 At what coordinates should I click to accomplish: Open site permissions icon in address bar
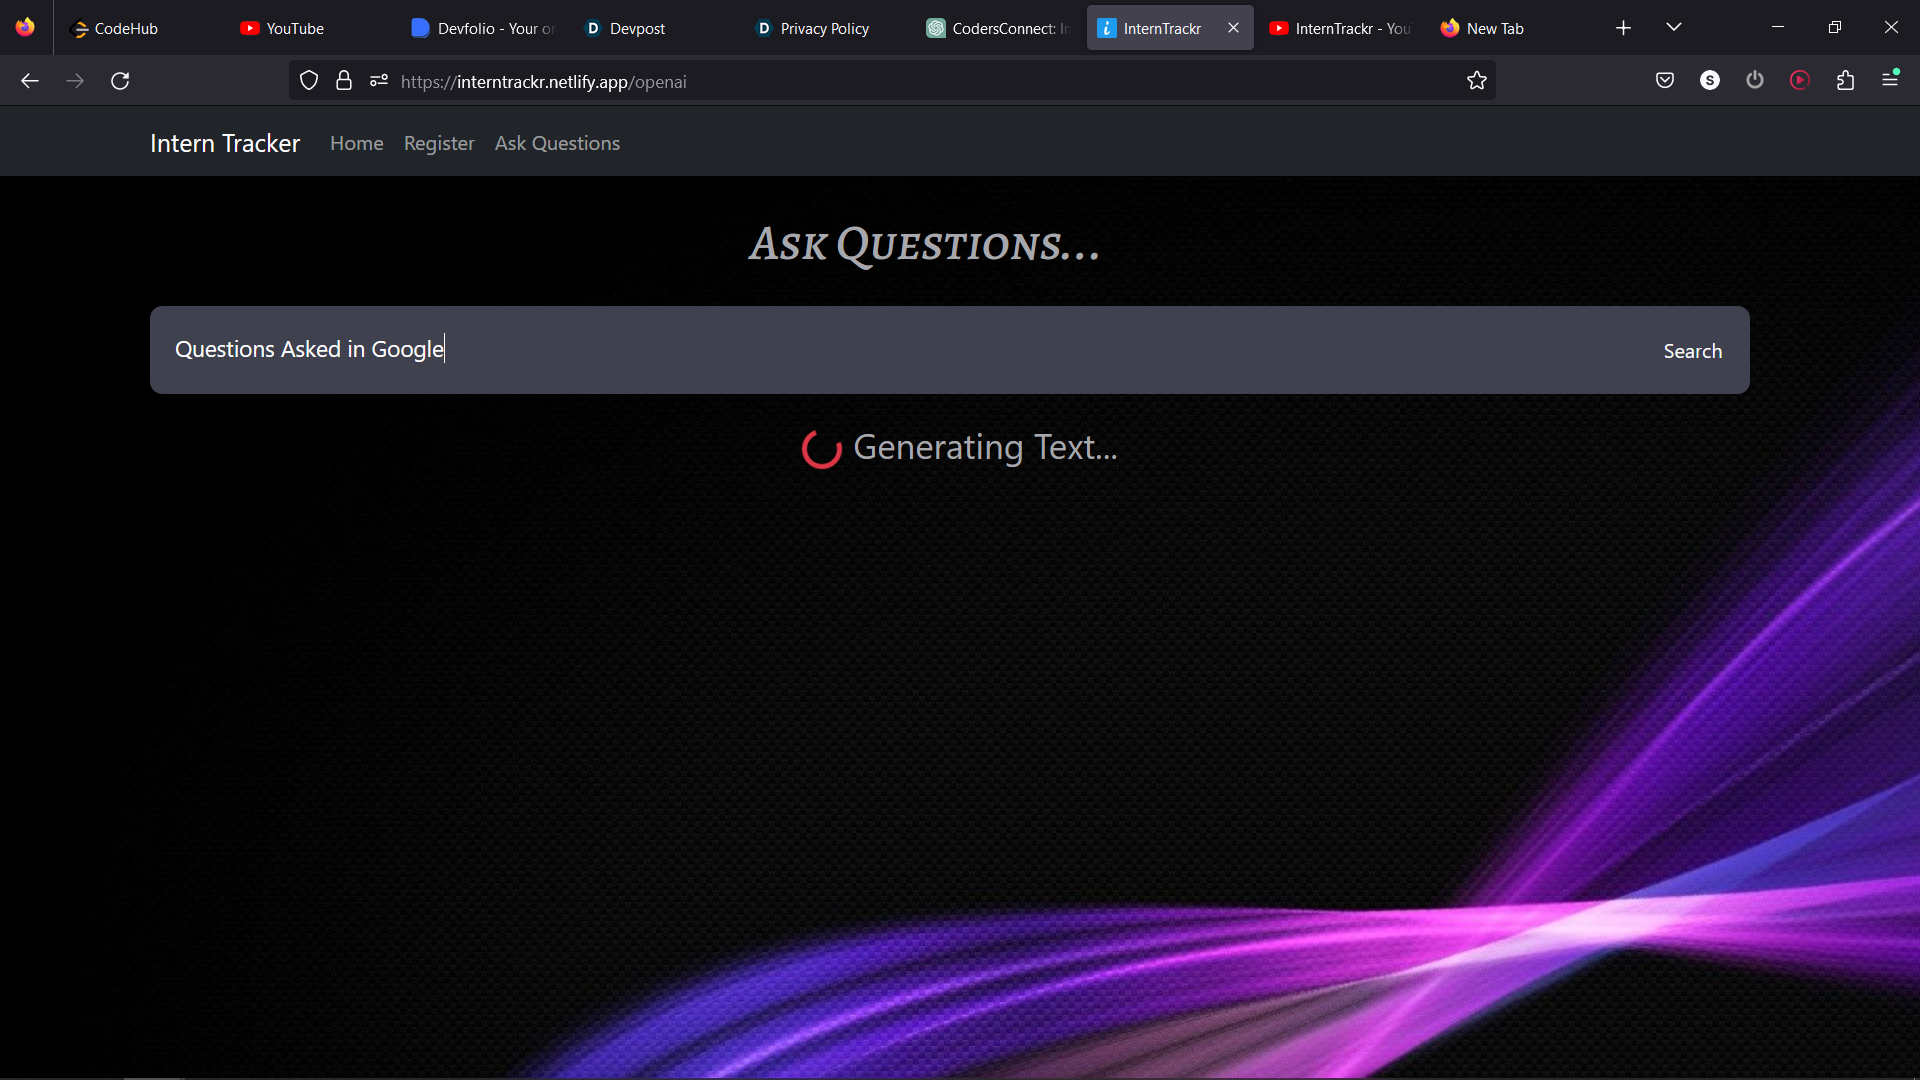[x=378, y=81]
